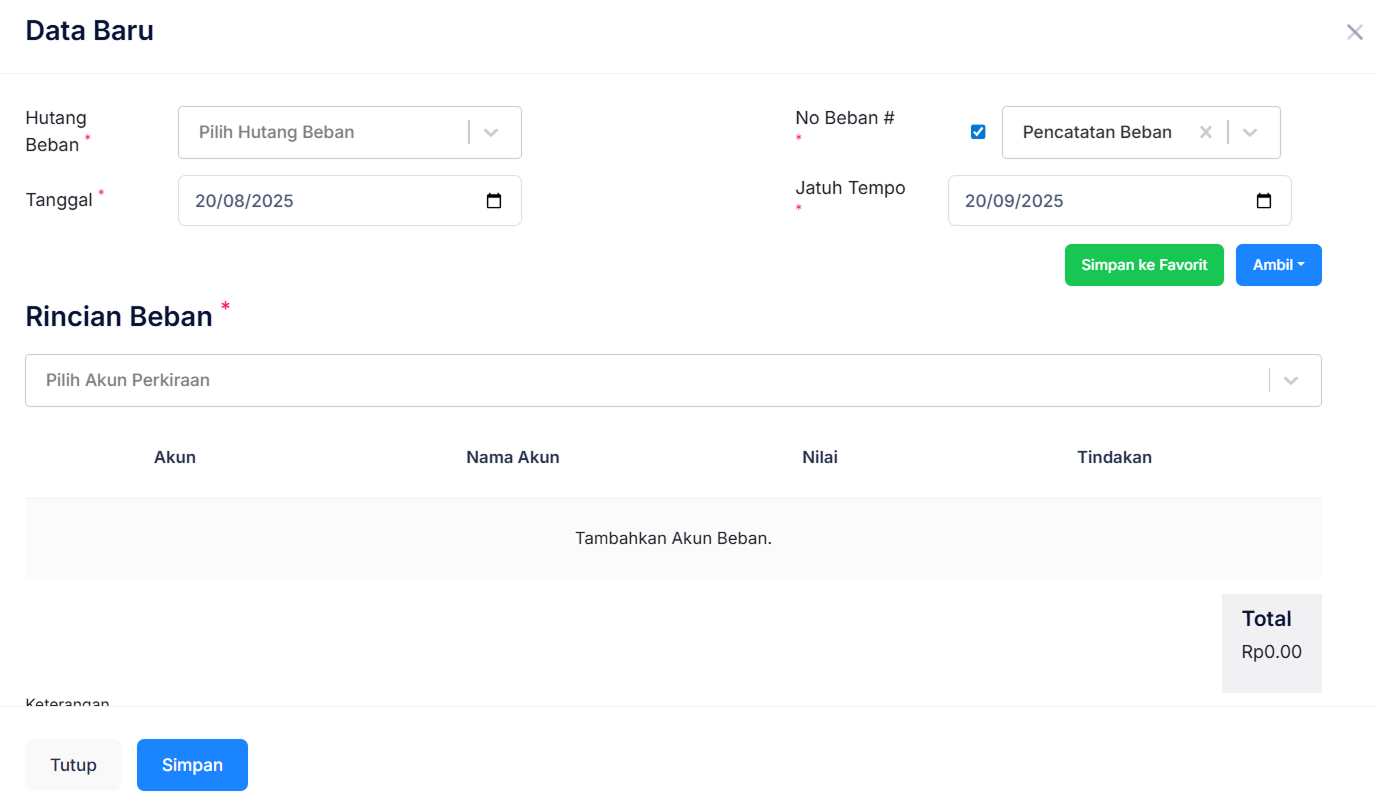The width and height of the screenshot is (1376, 810).
Task: Toggle the No Beban # checkbox
Action: point(978,132)
